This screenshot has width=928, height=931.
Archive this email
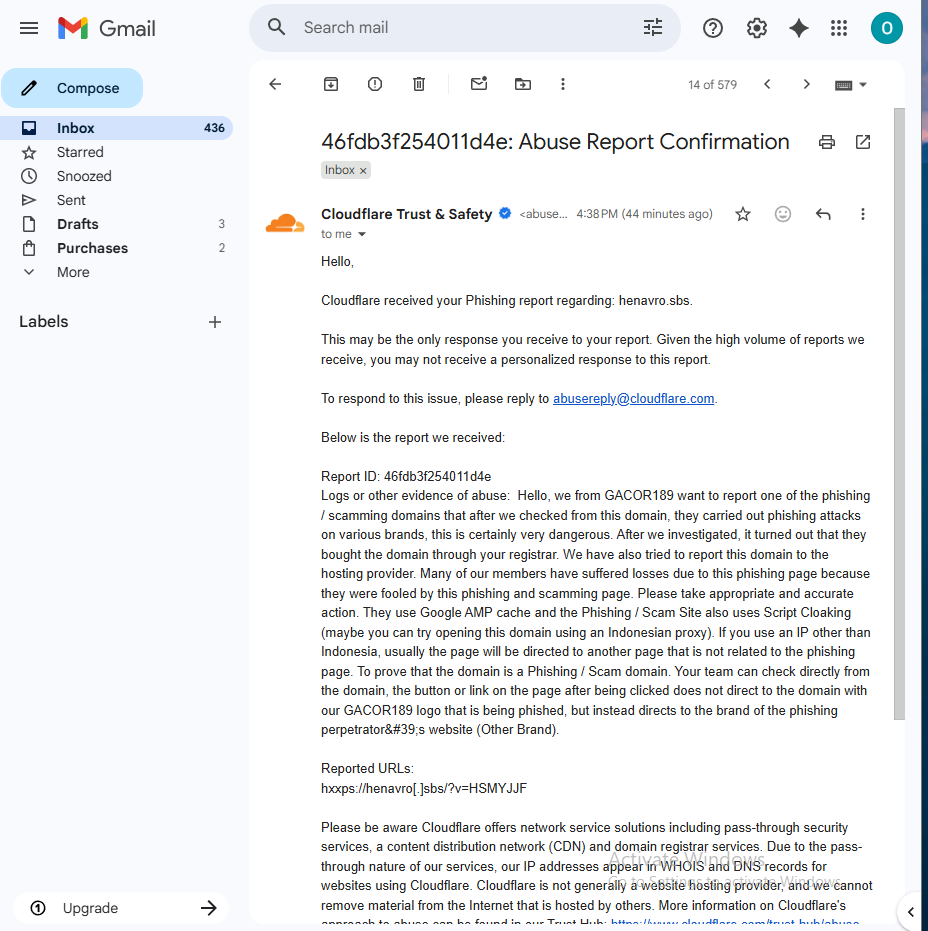point(331,84)
